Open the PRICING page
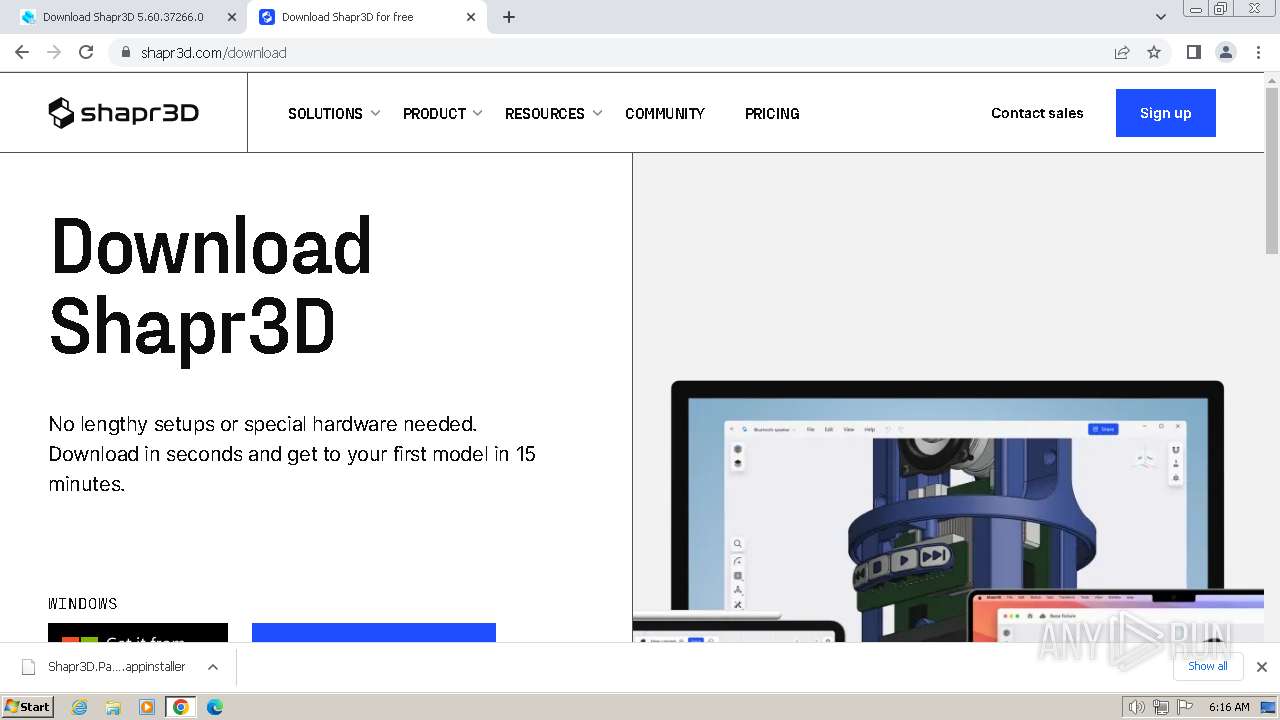Image resolution: width=1280 pixels, height=720 pixels. click(x=772, y=113)
